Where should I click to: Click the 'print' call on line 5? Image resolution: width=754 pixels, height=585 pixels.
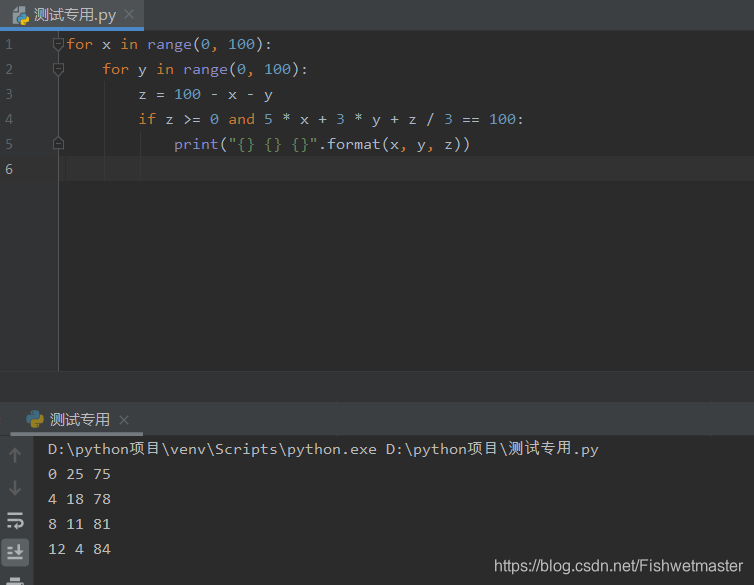tap(196, 145)
